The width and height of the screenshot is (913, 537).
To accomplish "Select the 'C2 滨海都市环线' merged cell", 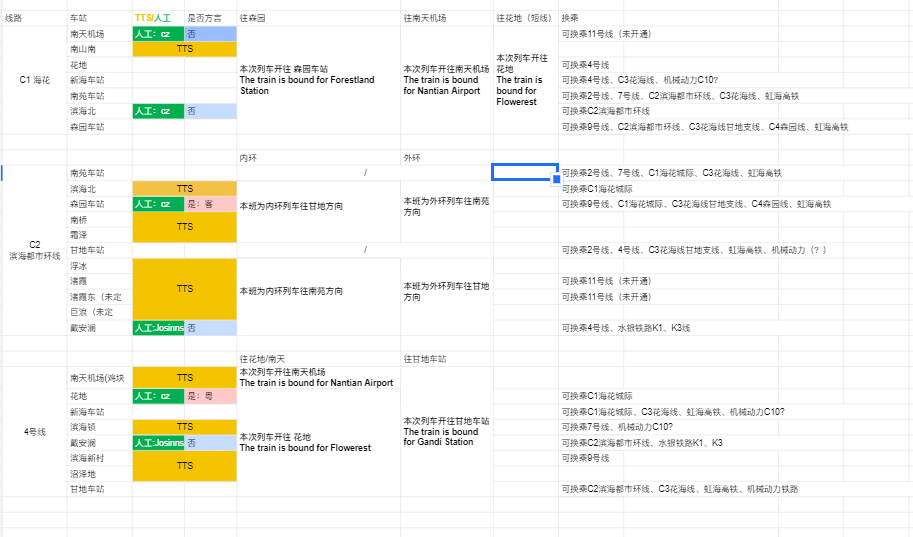I will (34, 250).
